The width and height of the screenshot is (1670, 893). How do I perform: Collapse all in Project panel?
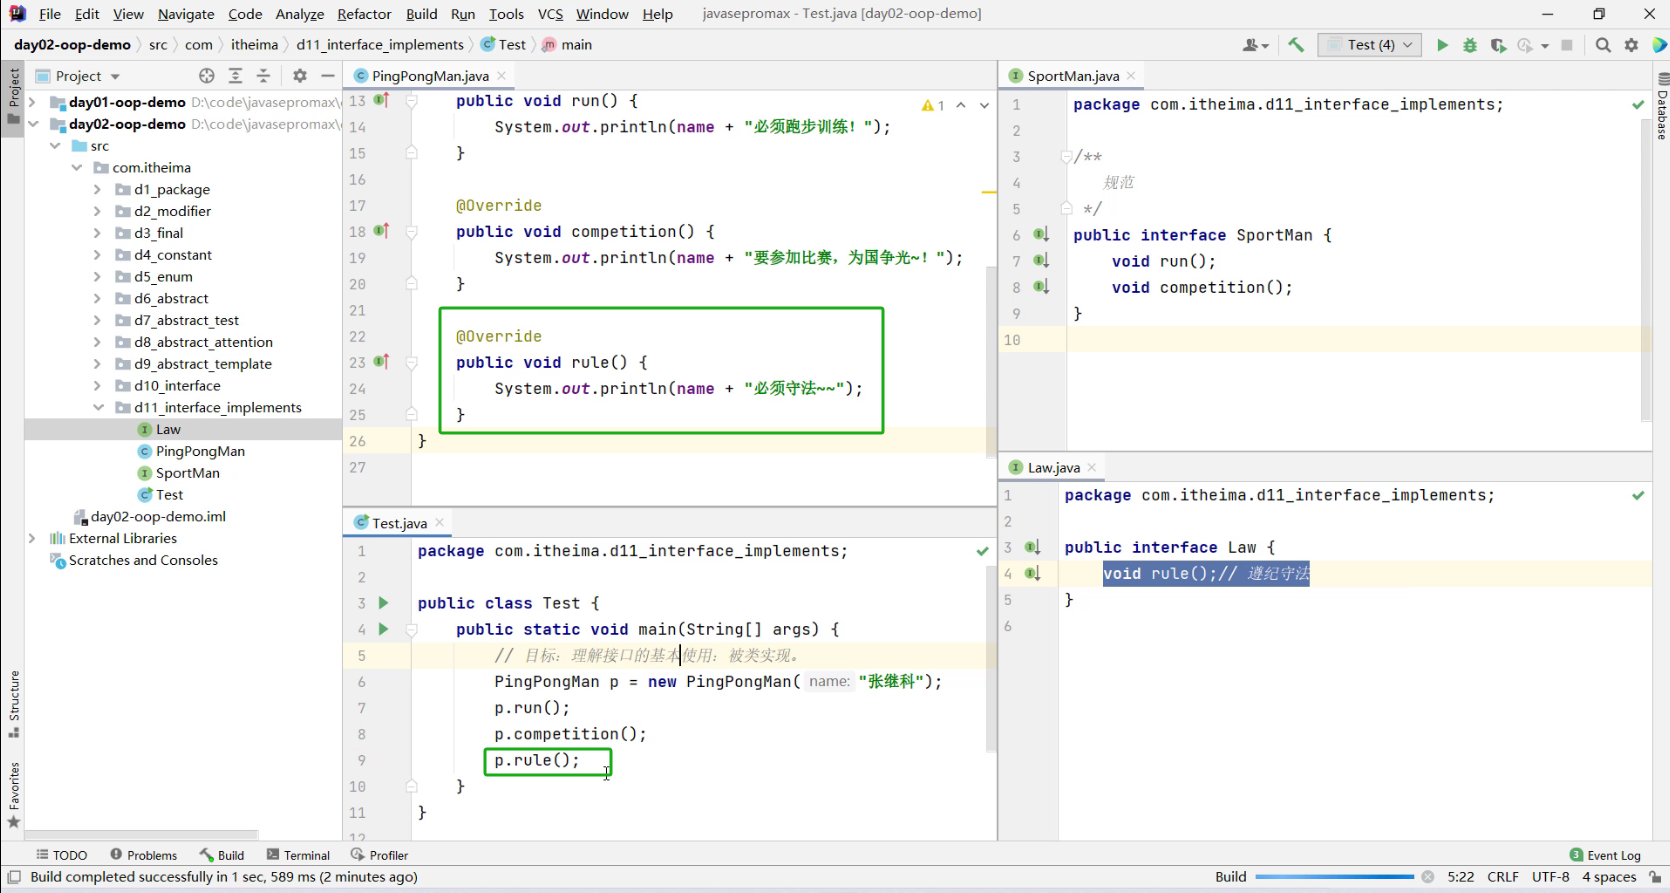(x=263, y=76)
